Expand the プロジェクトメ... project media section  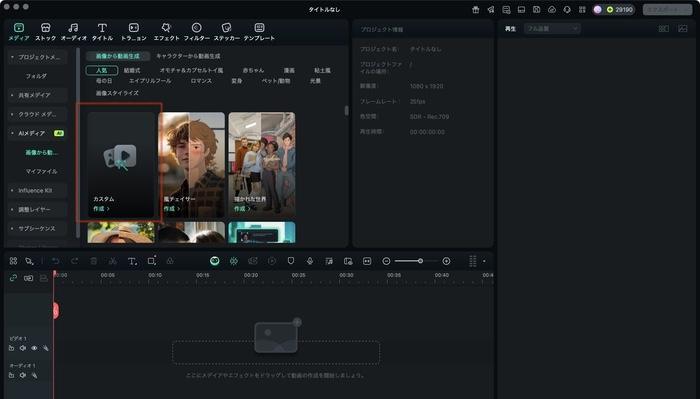pyautogui.click(x=37, y=57)
